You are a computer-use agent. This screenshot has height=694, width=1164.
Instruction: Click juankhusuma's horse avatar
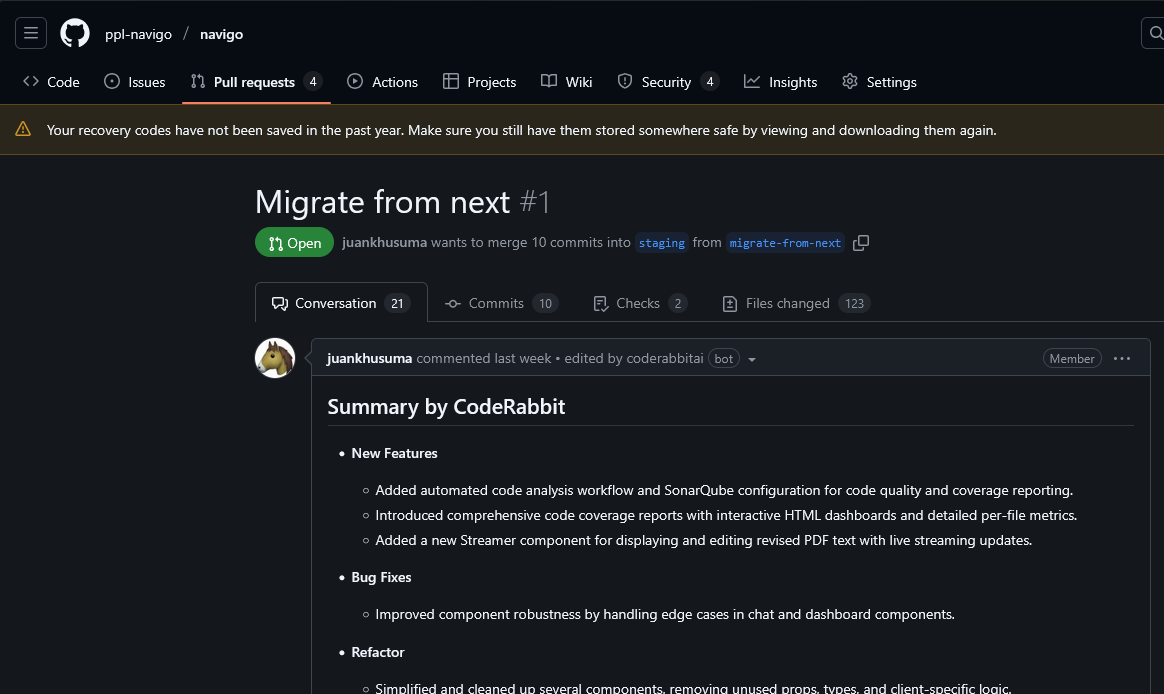(x=275, y=358)
